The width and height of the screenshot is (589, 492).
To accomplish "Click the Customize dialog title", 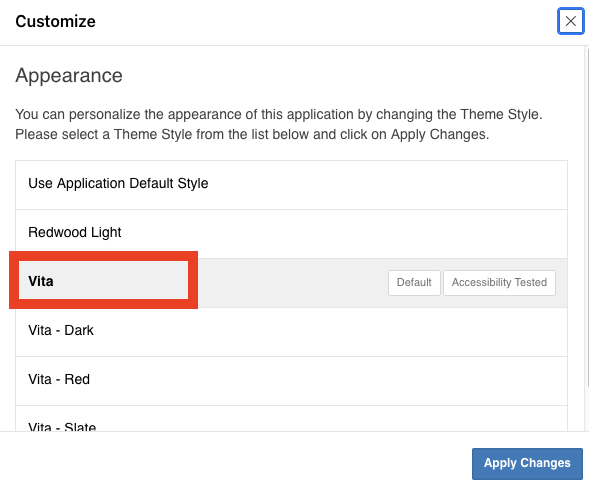I will point(55,21).
